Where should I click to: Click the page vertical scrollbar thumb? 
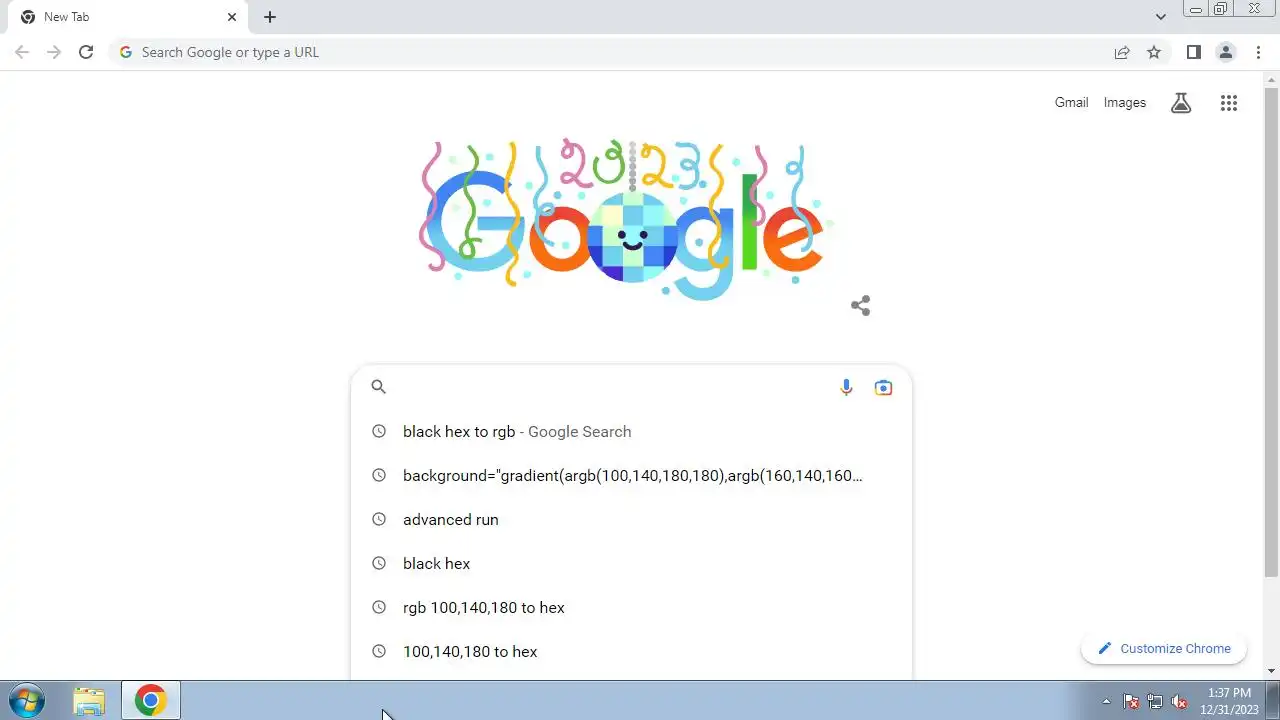point(1271,332)
